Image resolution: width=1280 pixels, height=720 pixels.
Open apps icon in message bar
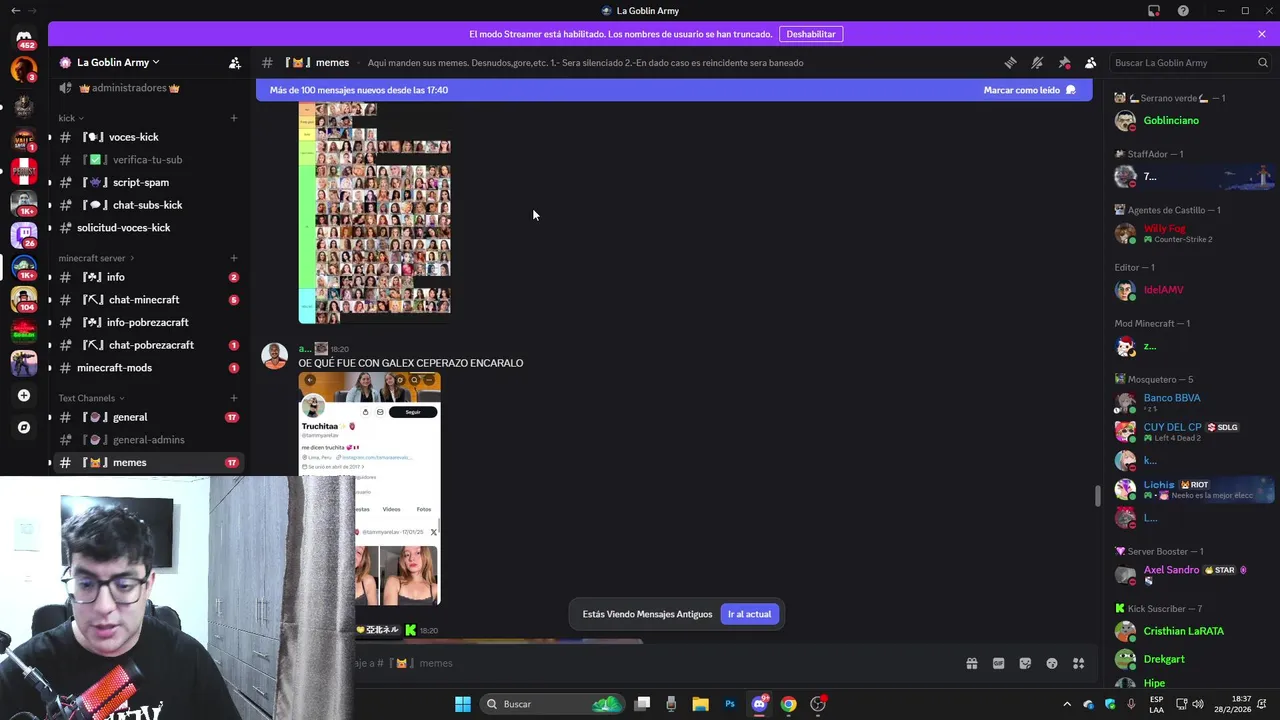click(x=1079, y=663)
